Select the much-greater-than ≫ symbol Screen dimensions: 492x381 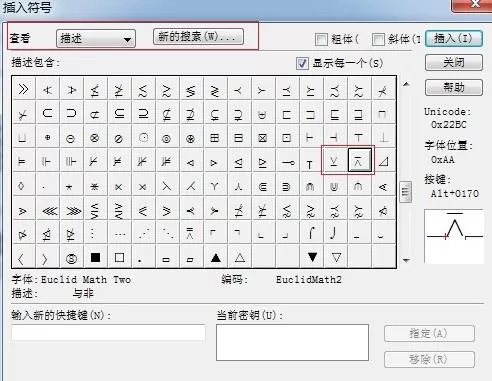[23, 89]
